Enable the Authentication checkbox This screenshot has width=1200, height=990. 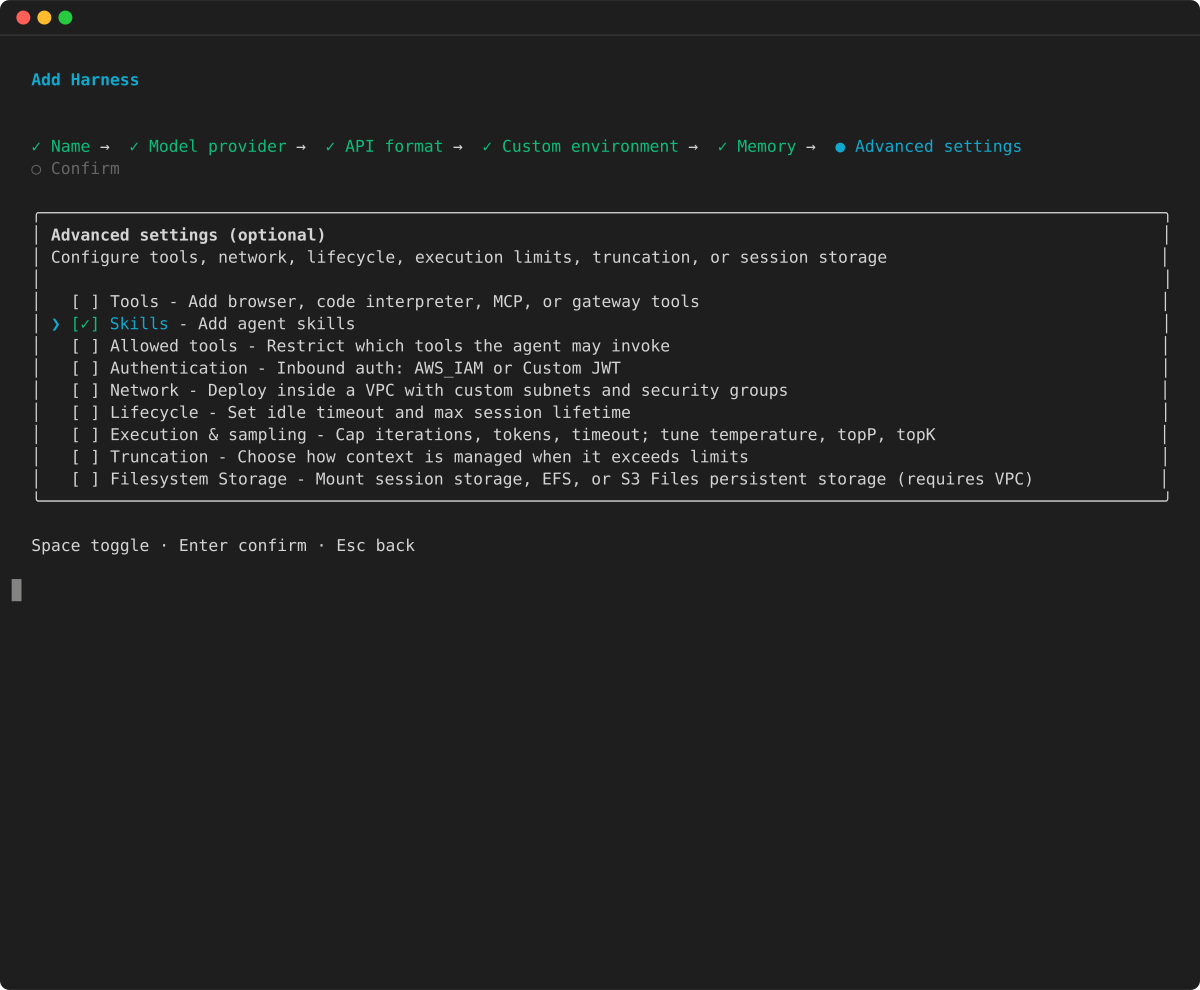[85, 368]
